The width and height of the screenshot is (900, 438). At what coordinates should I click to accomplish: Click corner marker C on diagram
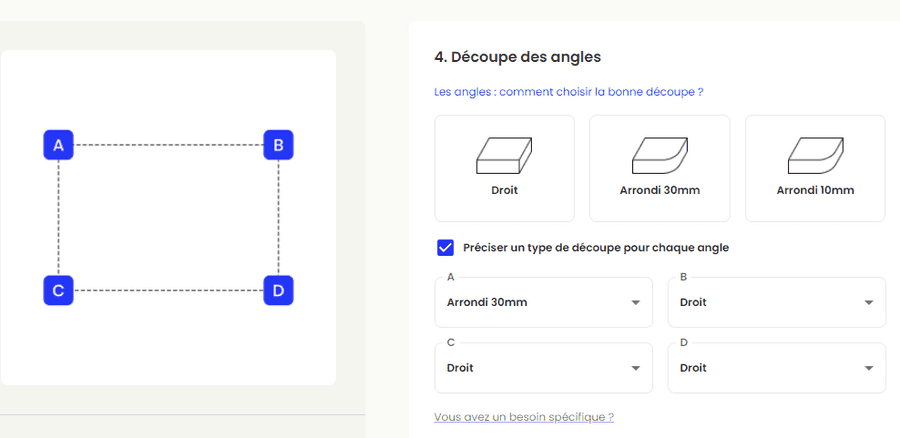58,291
